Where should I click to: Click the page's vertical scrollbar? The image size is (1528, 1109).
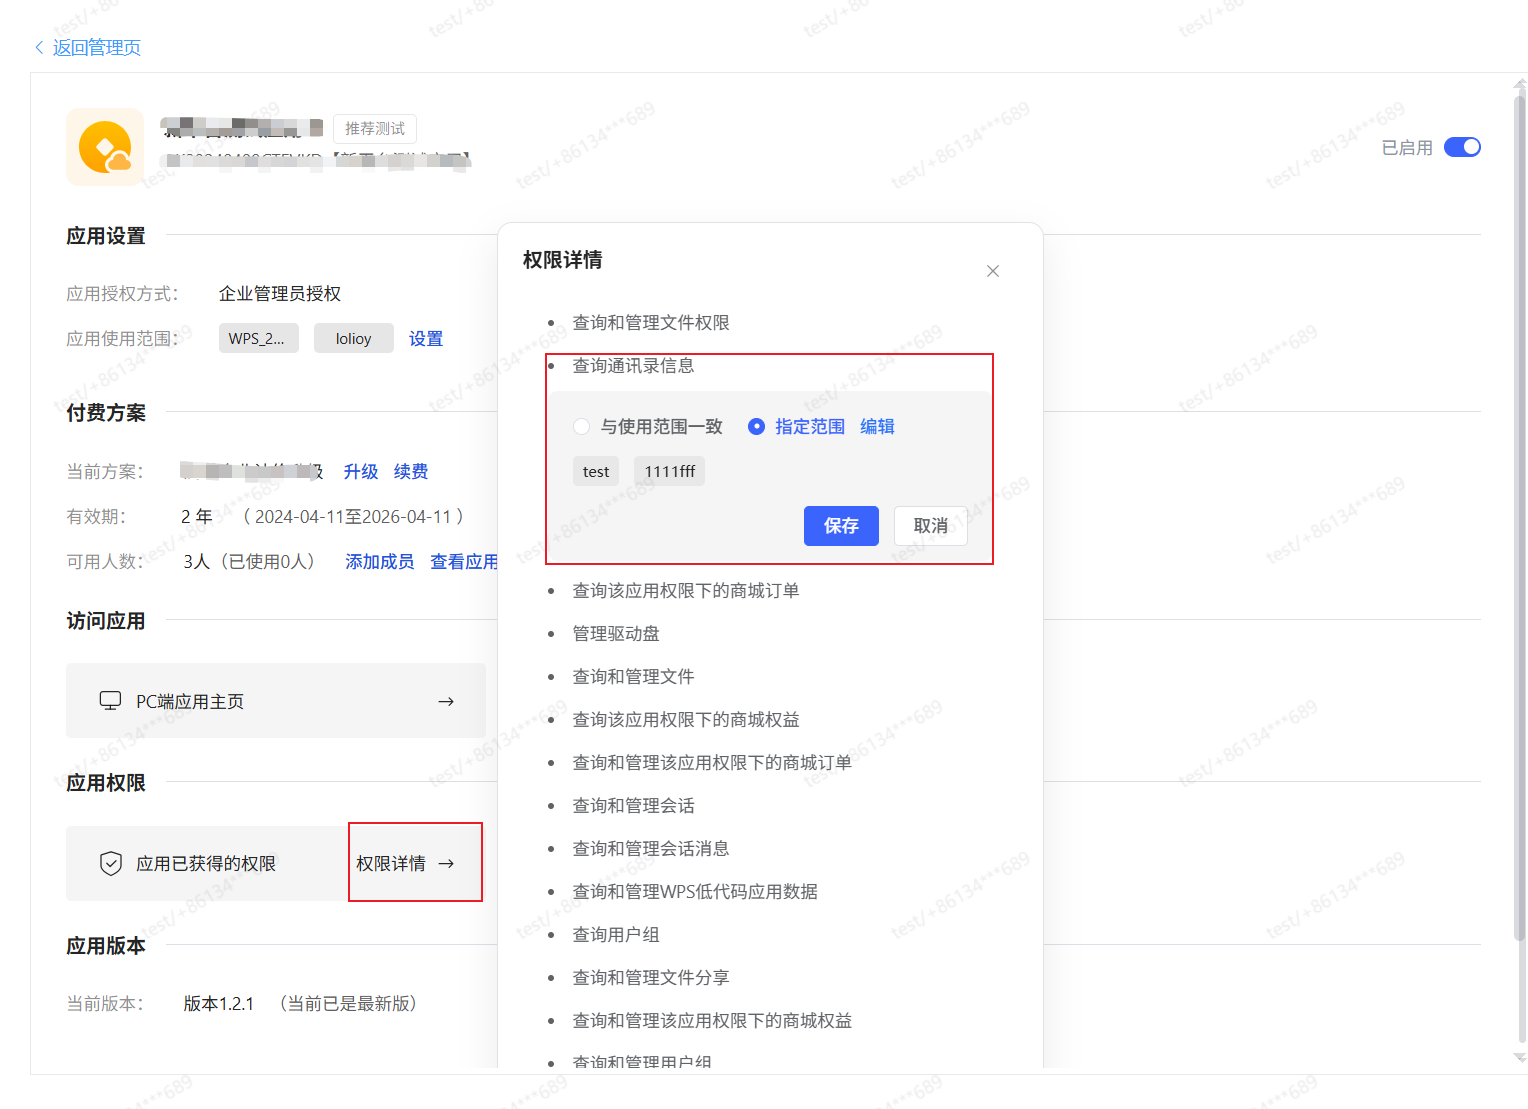coord(1519,500)
